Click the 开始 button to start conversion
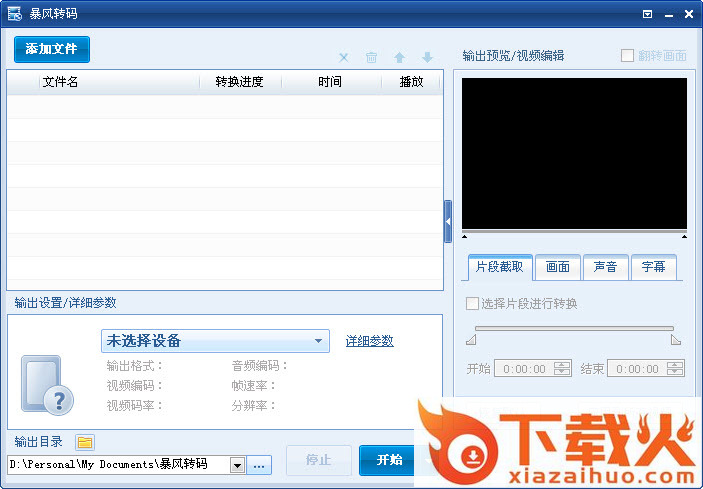This screenshot has width=703, height=489. click(389, 460)
